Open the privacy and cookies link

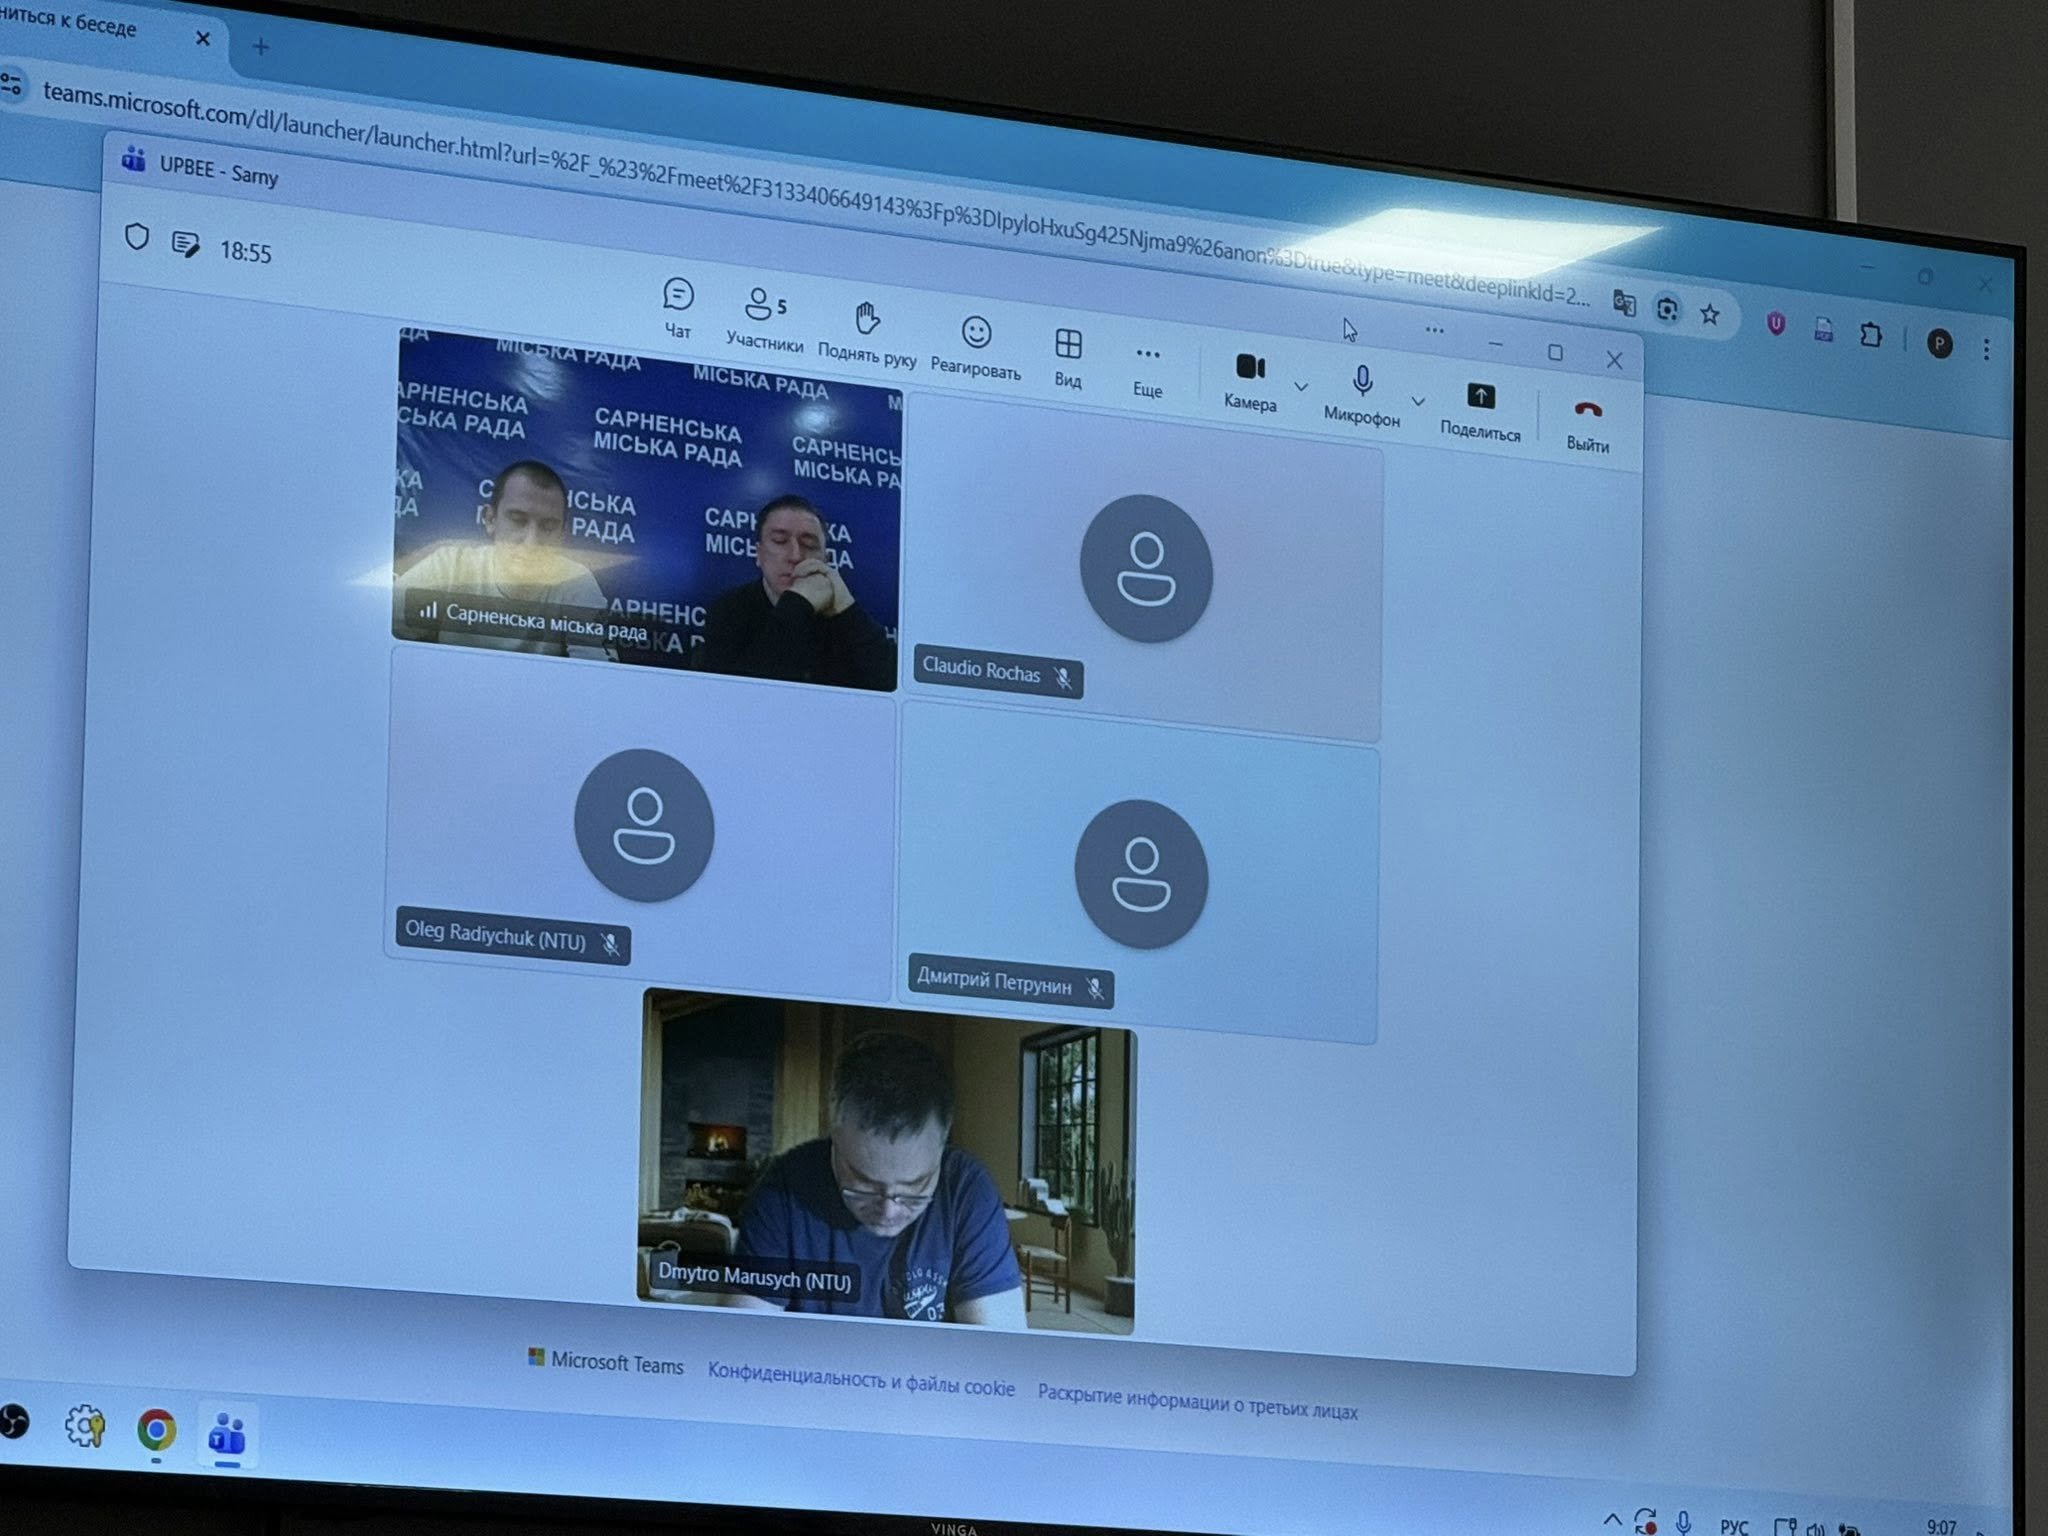coord(860,1381)
